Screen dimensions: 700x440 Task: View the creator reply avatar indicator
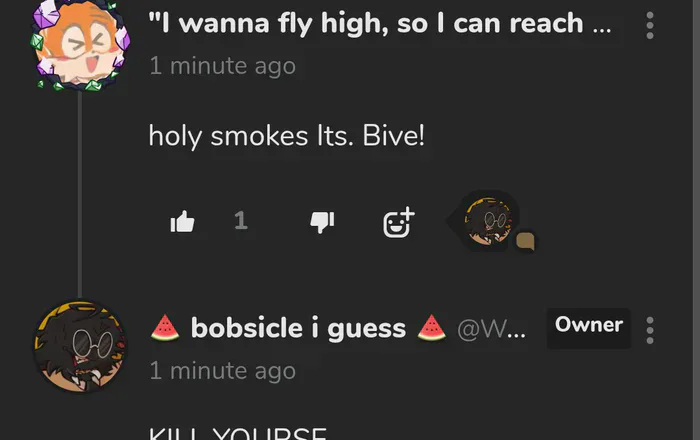tap(487, 220)
